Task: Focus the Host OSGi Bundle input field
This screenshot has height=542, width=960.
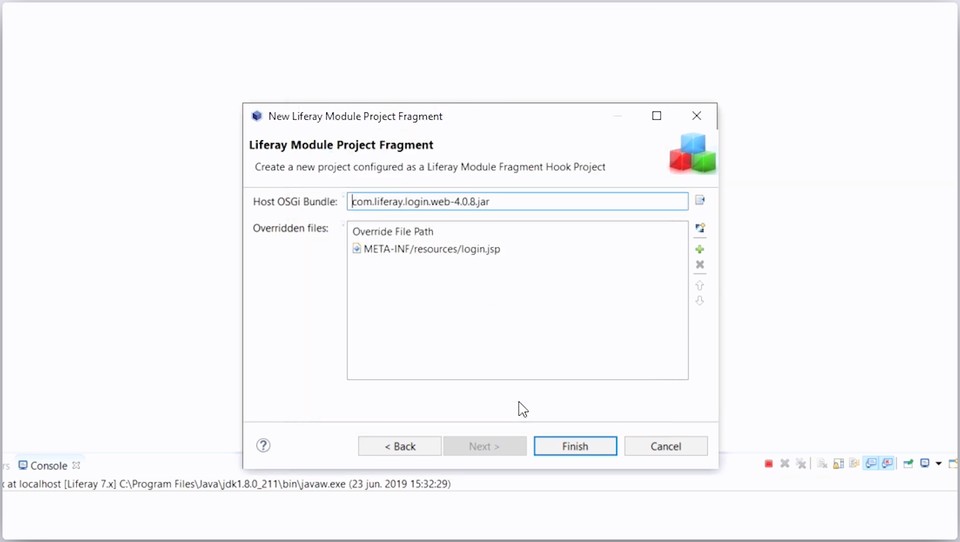Action: pyautogui.click(x=517, y=201)
